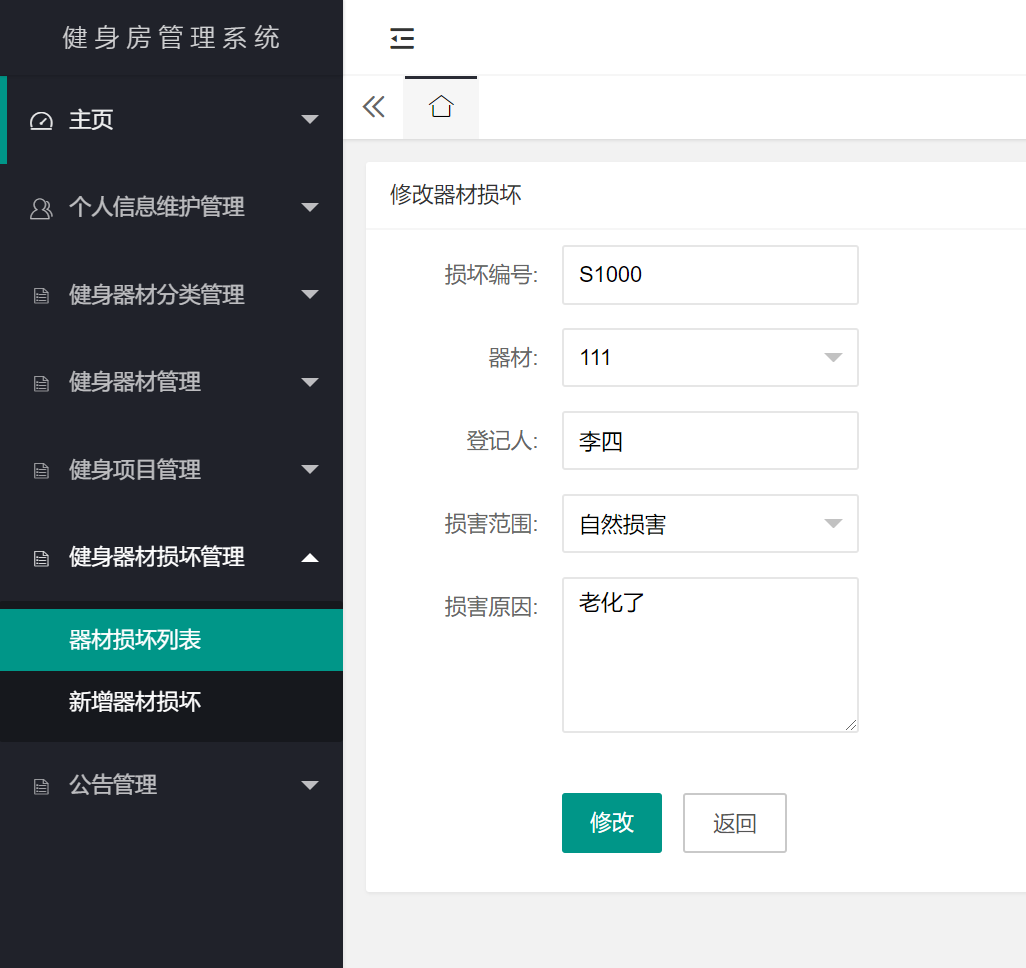The height and width of the screenshot is (968, 1026).
Task: Click the dashboard gauge icon beside 主页
Action: point(41,121)
